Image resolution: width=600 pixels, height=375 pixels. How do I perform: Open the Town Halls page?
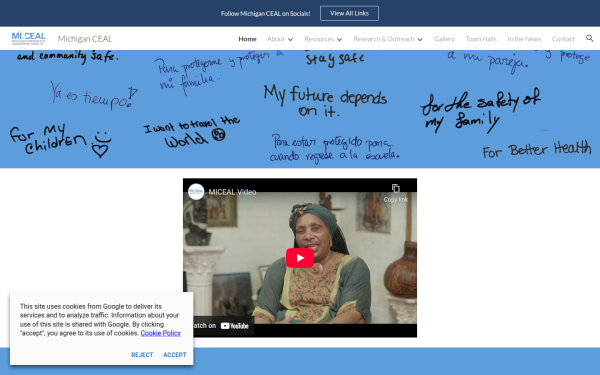pyautogui.click(x=481, y=39)
